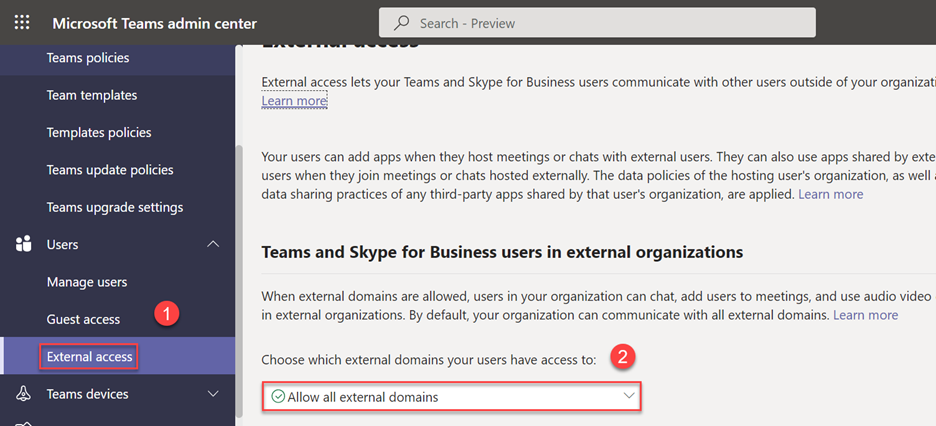Screen dimensions: 936x426
Task: Open Teams update policies
Action: pyautogui.click(x=110, y=170)
